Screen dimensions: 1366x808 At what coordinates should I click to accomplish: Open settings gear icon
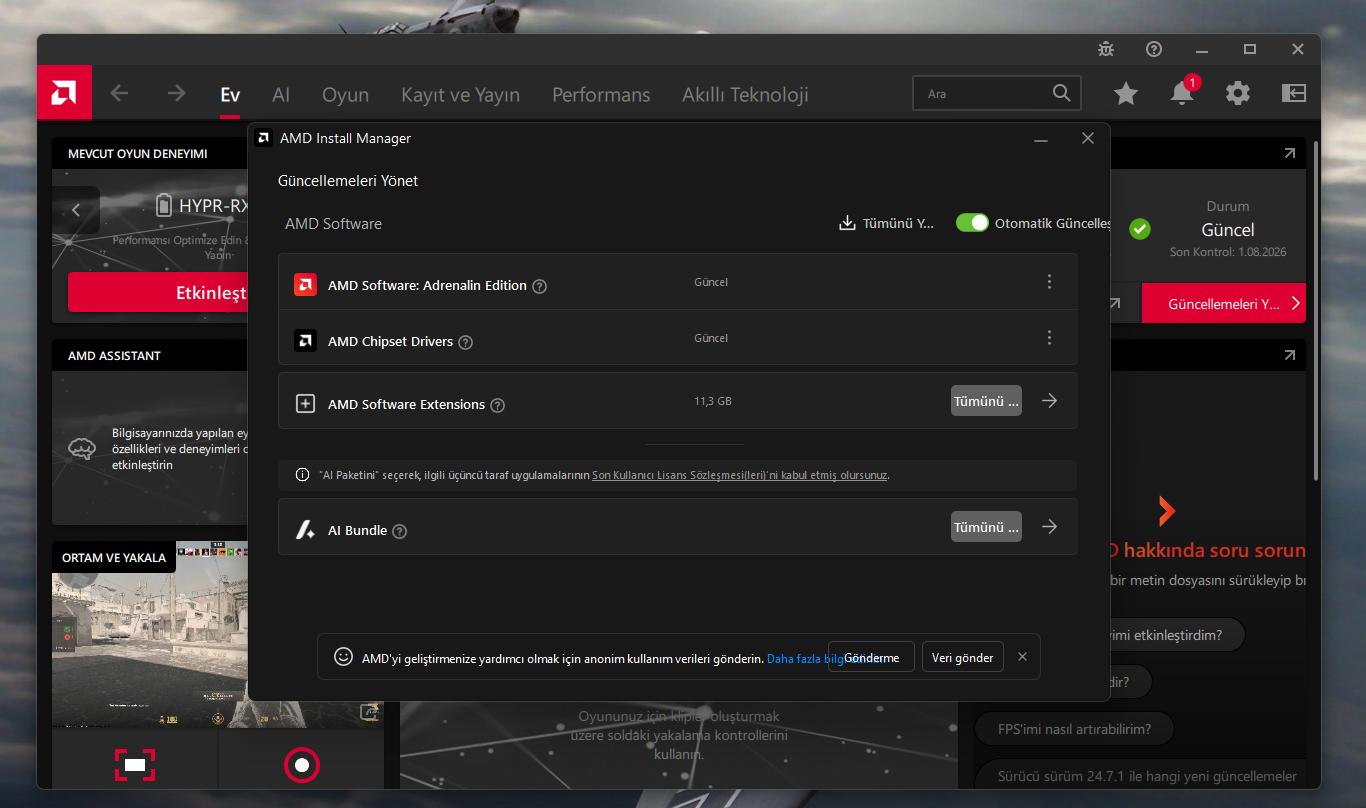tap(1238, 93)
